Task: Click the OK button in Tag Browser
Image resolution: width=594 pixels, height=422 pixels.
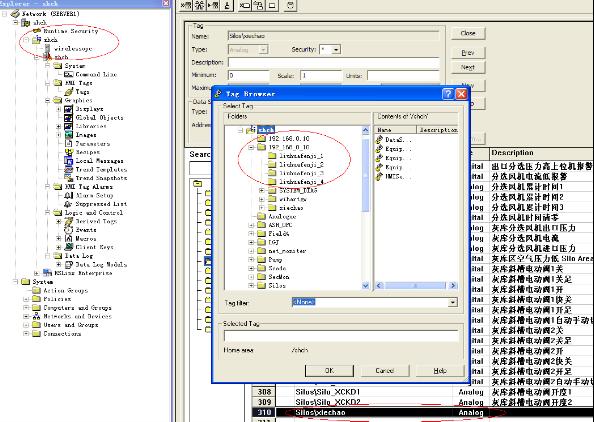Action: (x=329, y=370)
